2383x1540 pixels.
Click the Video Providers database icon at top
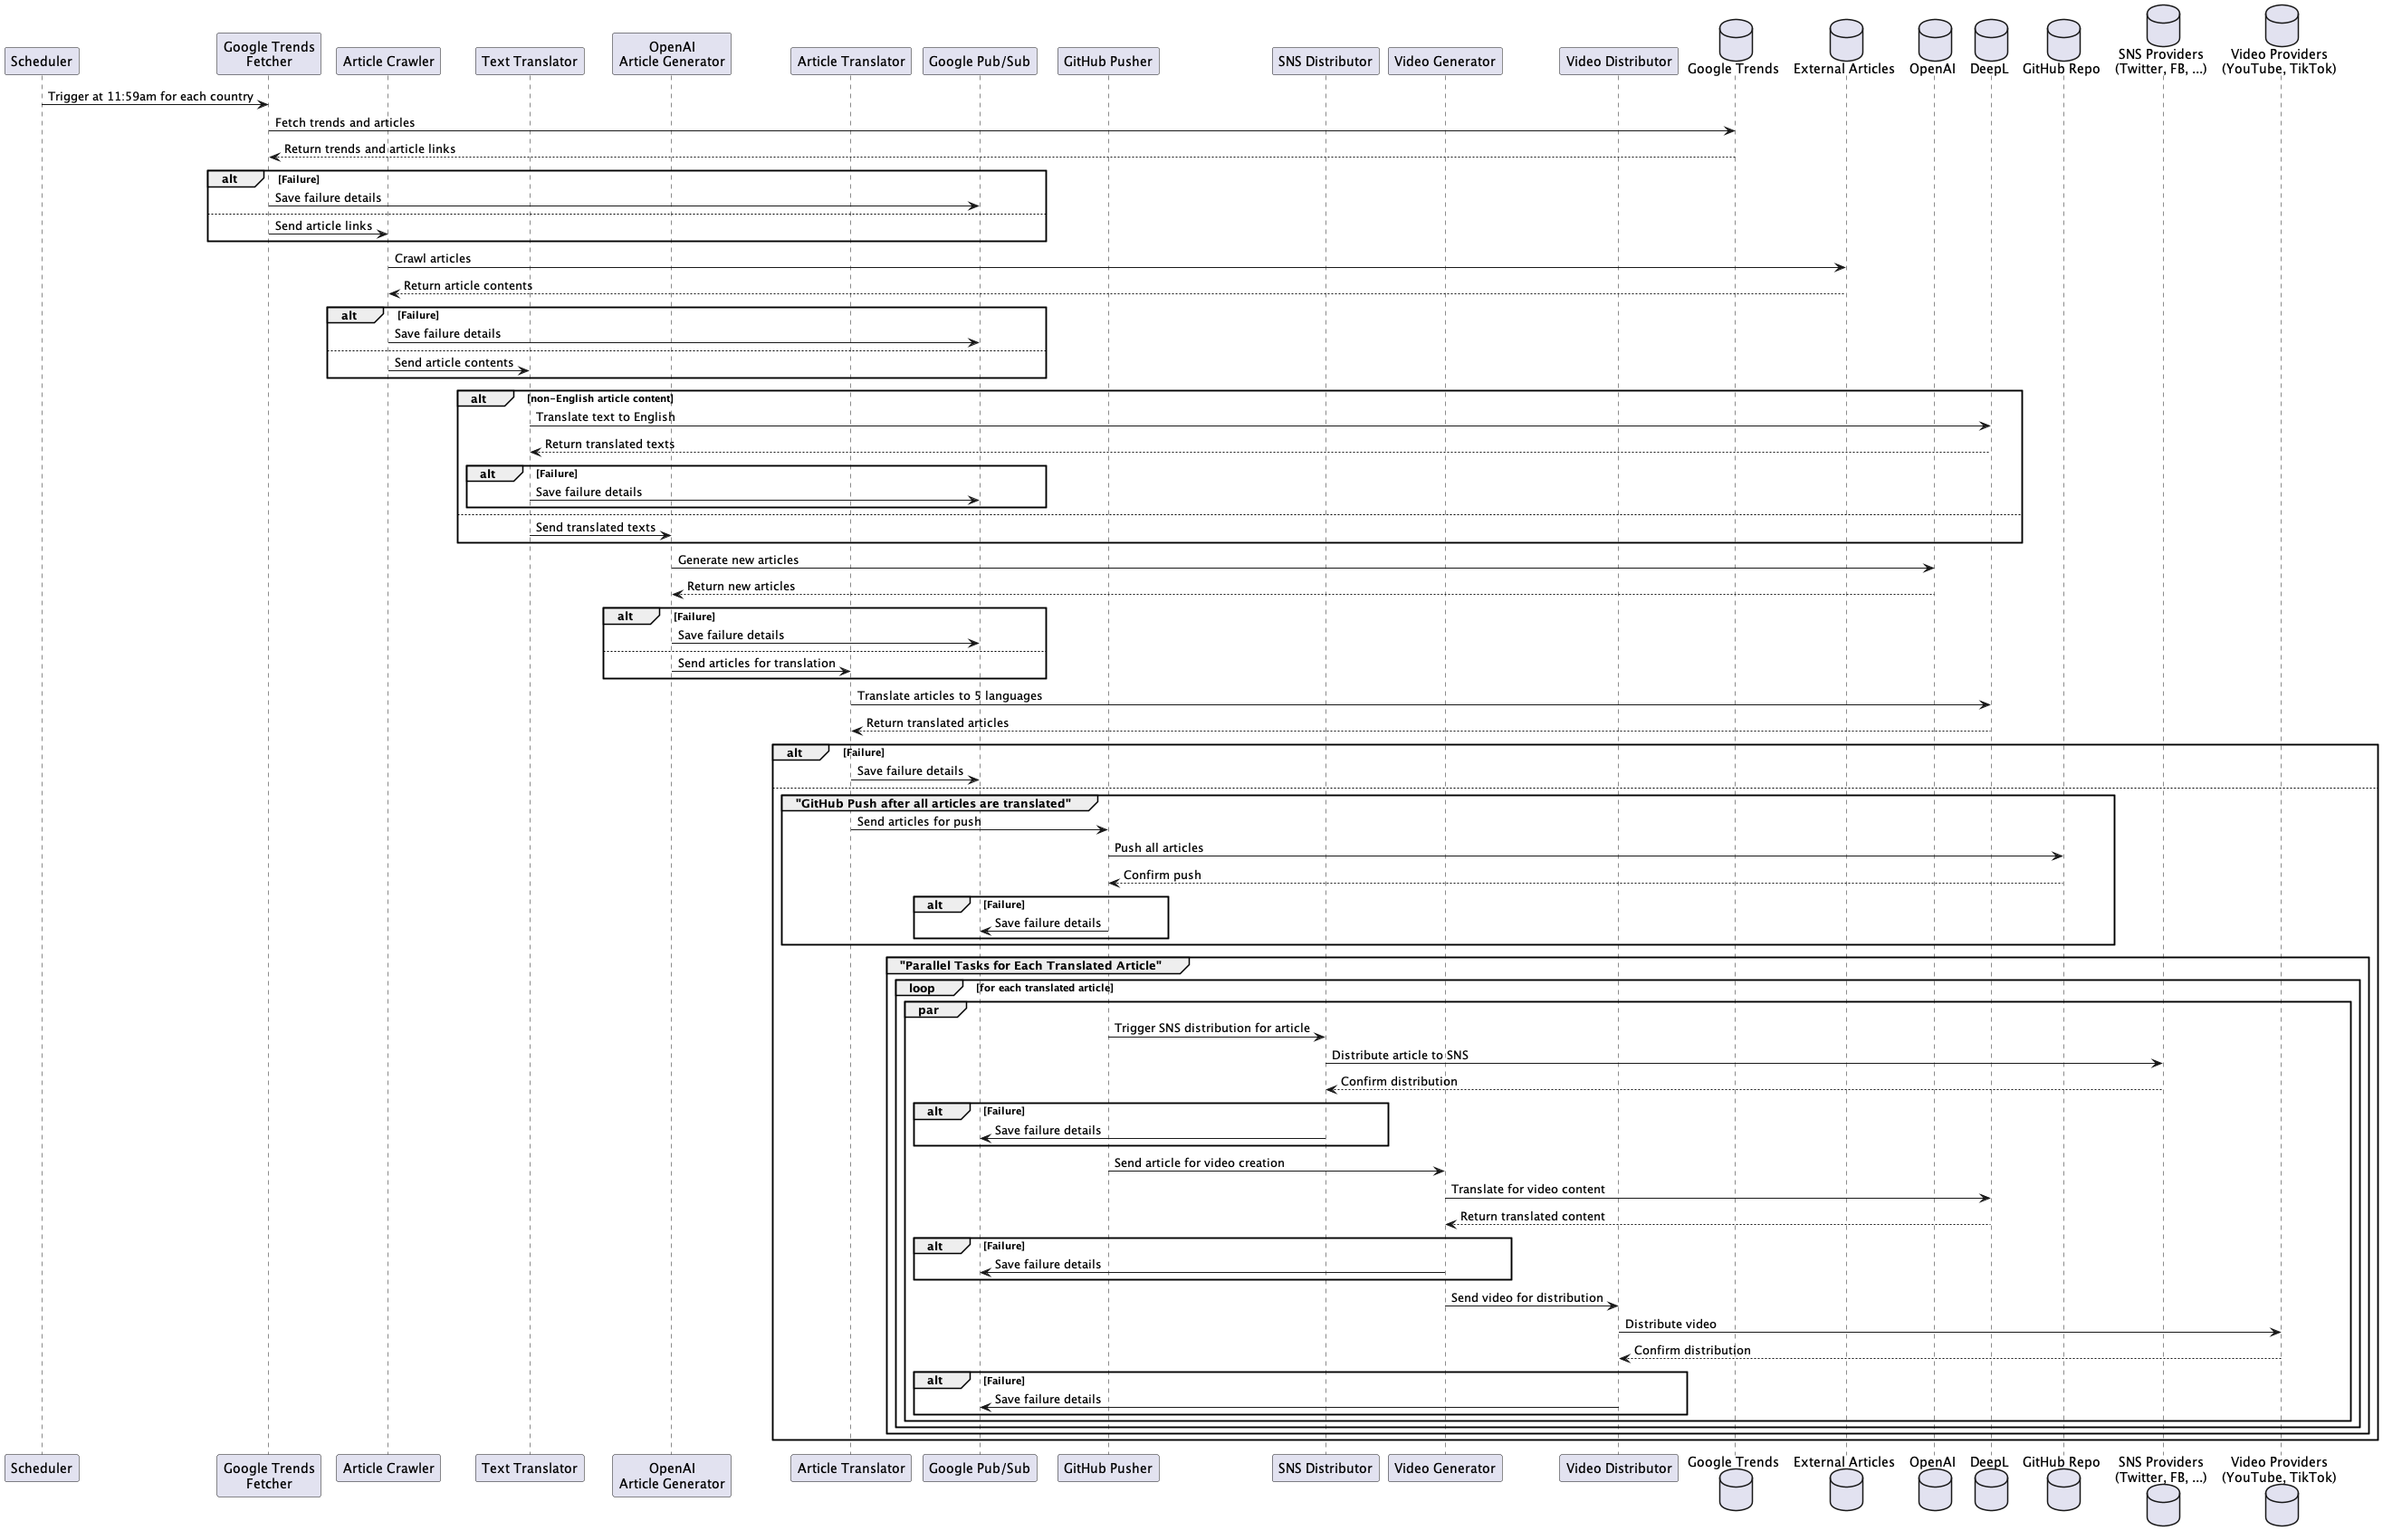click(x=2280, y=26)
